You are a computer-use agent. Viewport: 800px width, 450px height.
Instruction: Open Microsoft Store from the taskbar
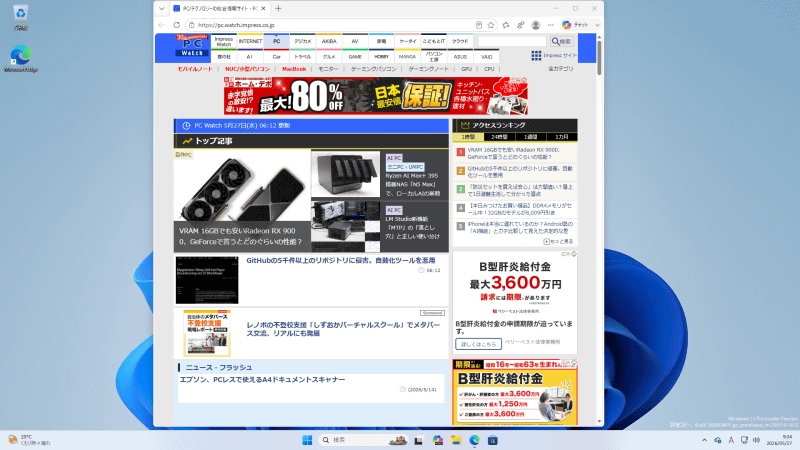(x=492, y=440)
